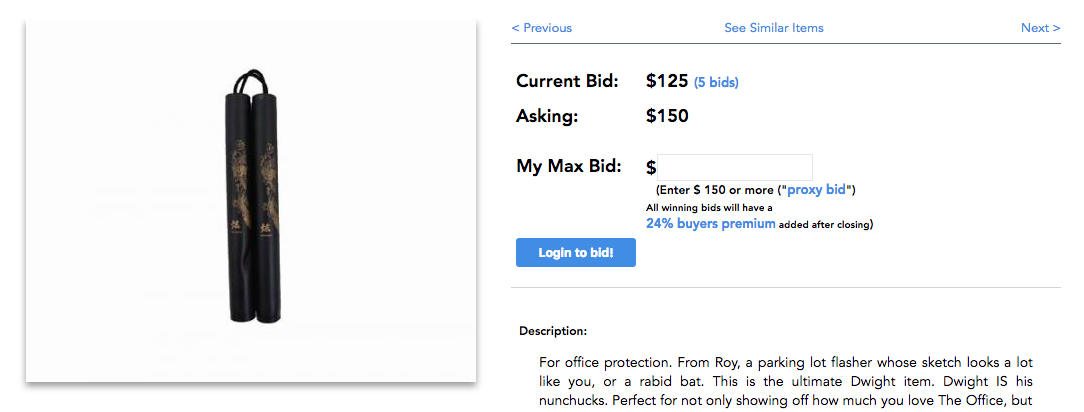Image resolution: width=1084 pixels, height=412 pixels.
Task: Go to the Next auction item
Action: coord(1040,28)
